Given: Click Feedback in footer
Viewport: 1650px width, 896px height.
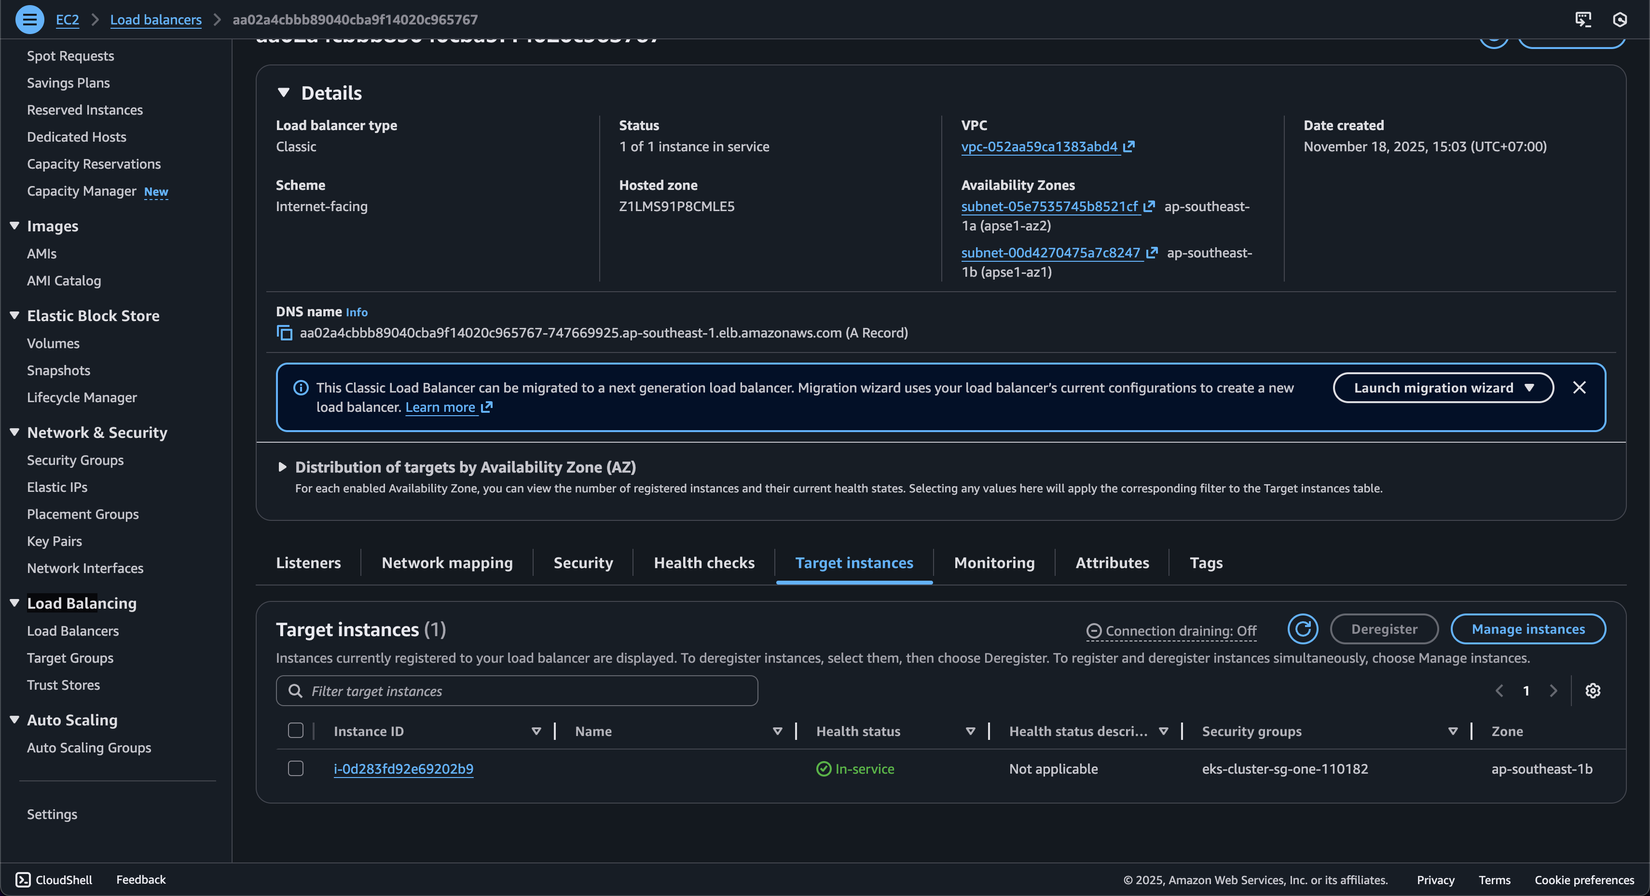Looking at the screenshot, I should [141, 880].
